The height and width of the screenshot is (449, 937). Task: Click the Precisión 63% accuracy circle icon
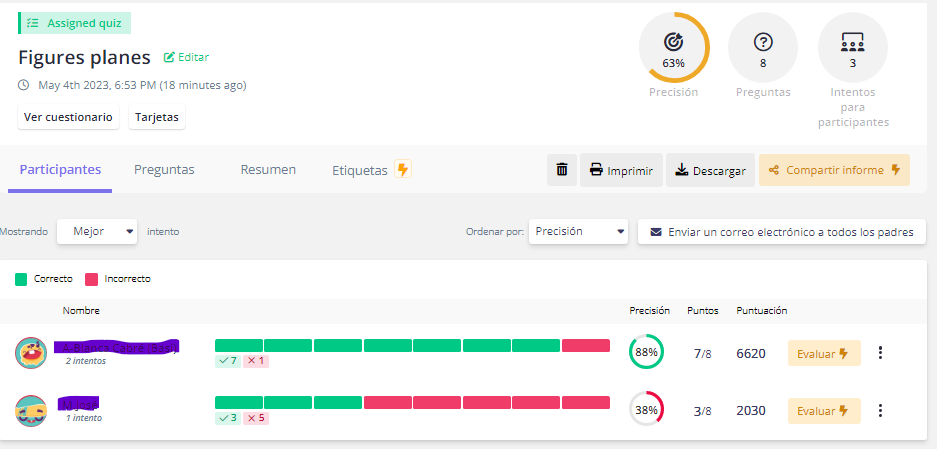pos(673,46)
